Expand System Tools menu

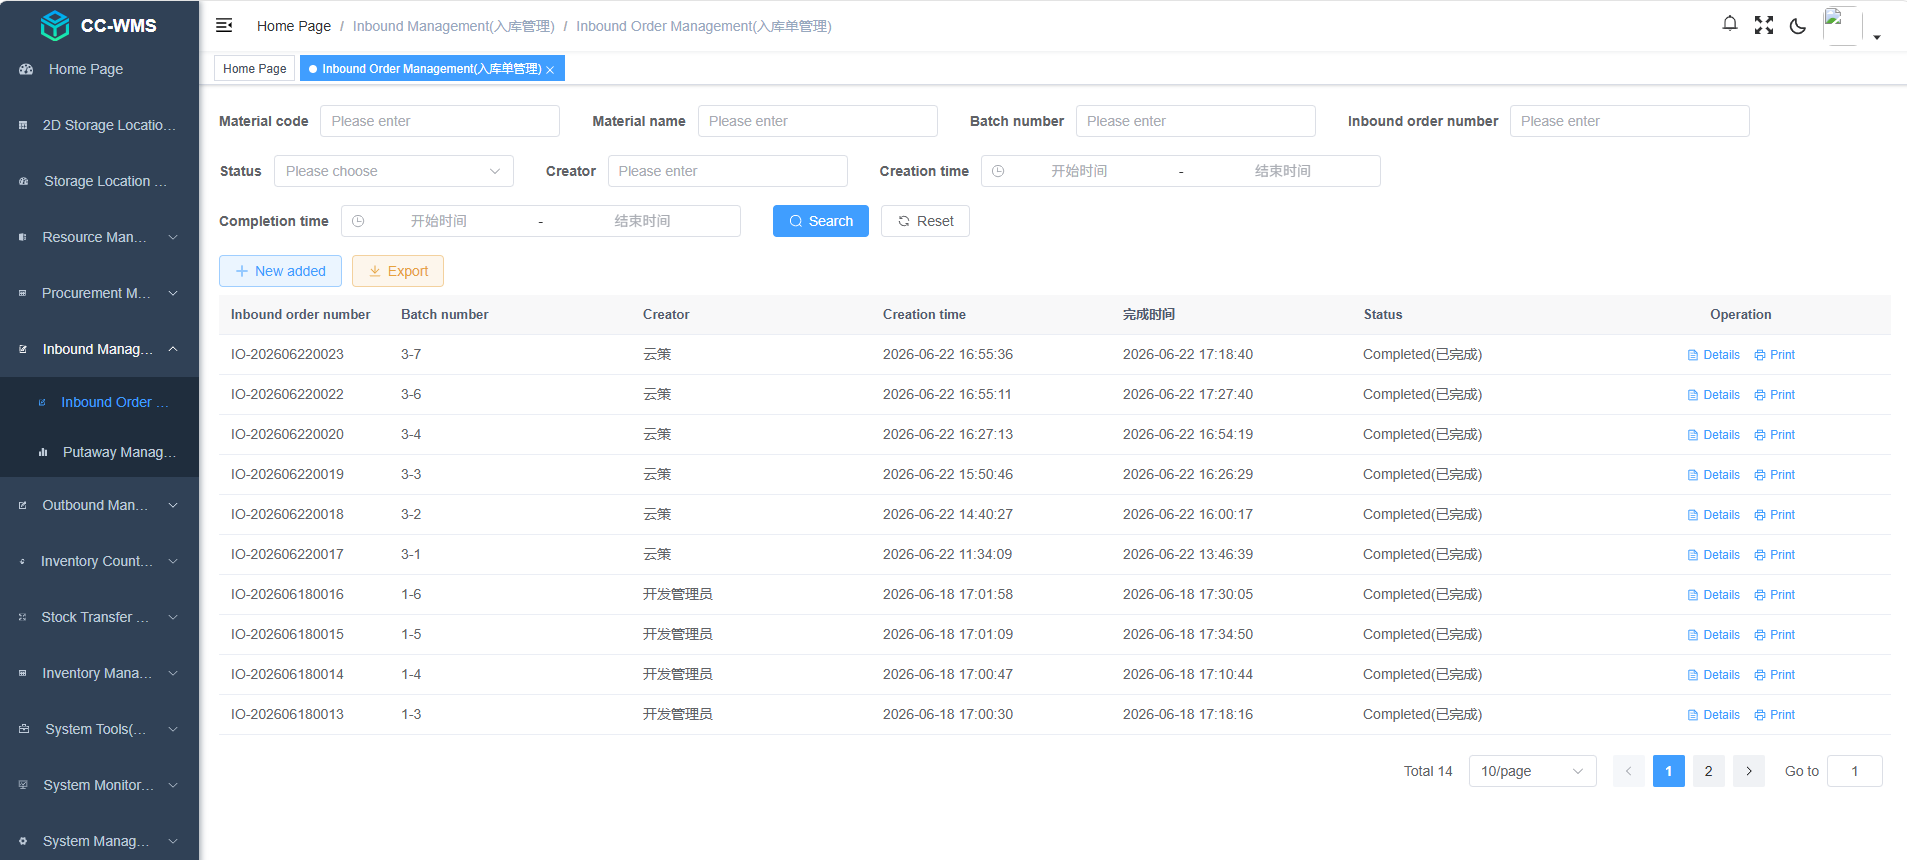coord(99,729)
